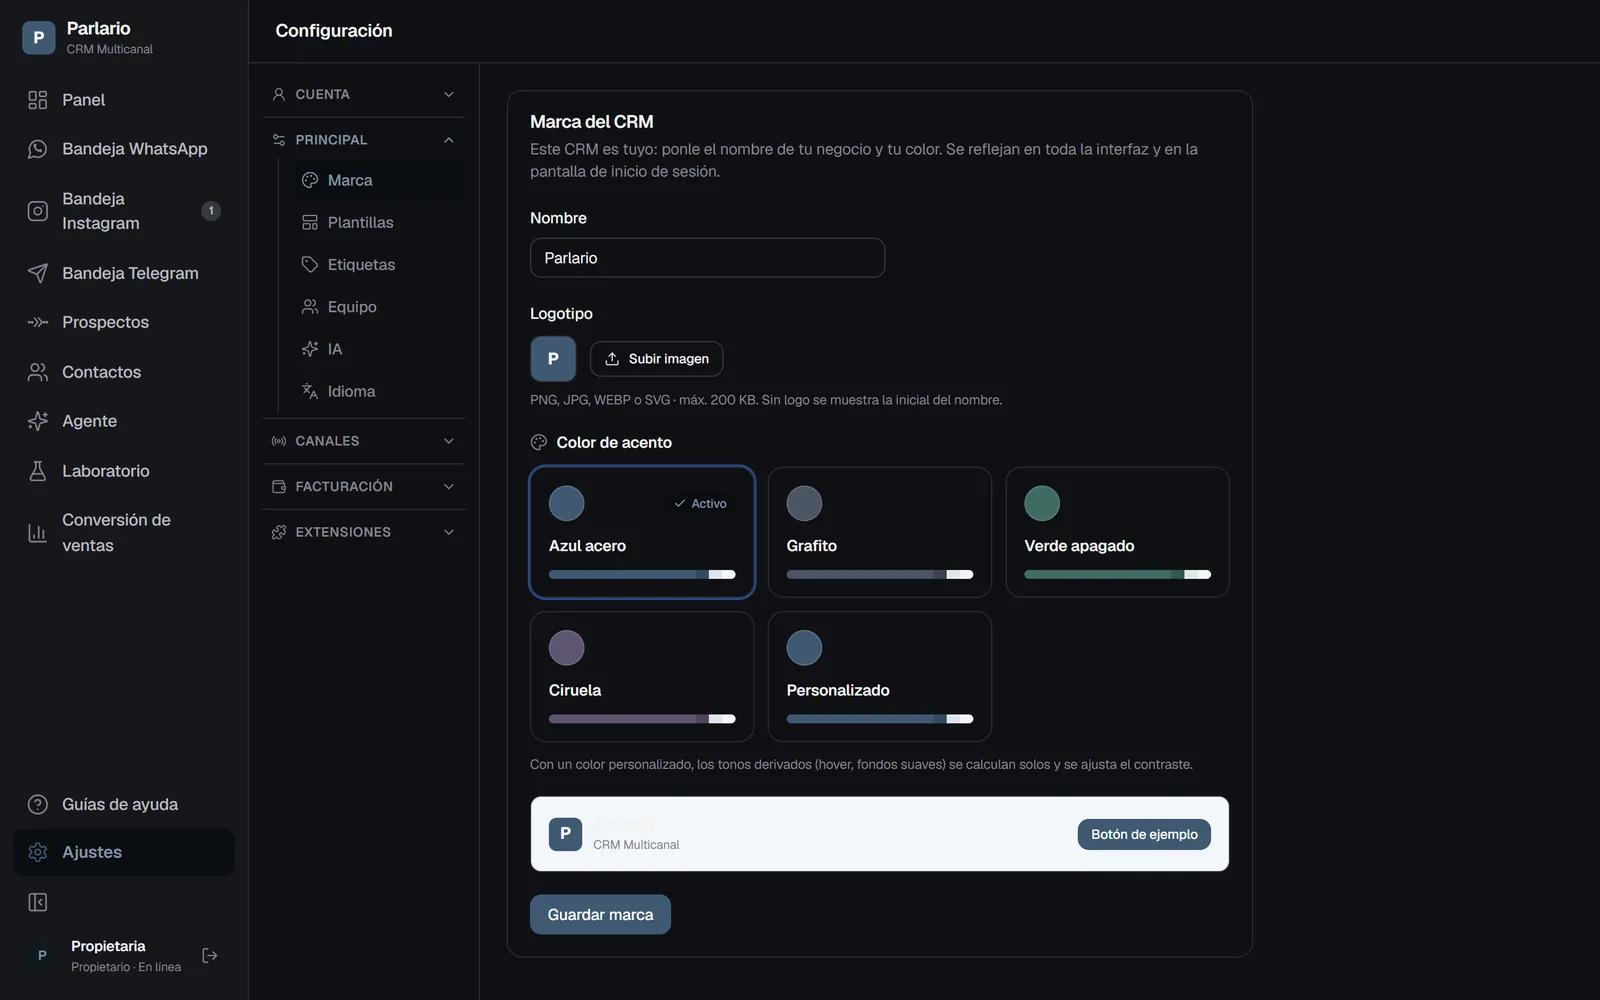Screen dimensions: 1600x1000
Task: Click the Laboratorio flask icon
Action: click(38, 471)
